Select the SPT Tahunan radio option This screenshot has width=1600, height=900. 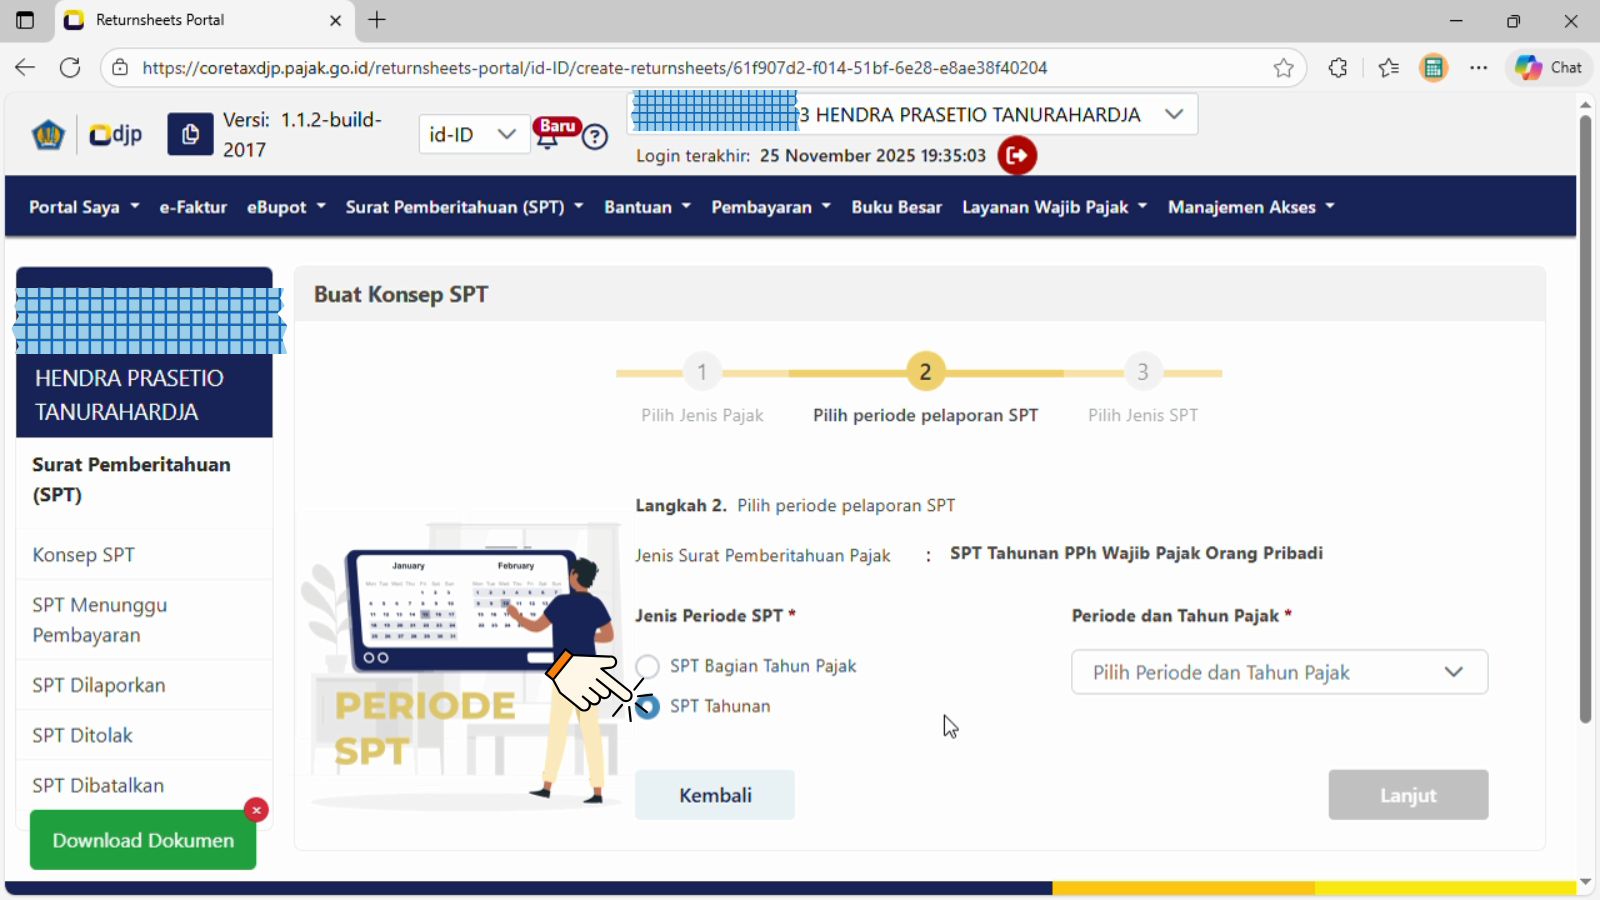(648, 707)
